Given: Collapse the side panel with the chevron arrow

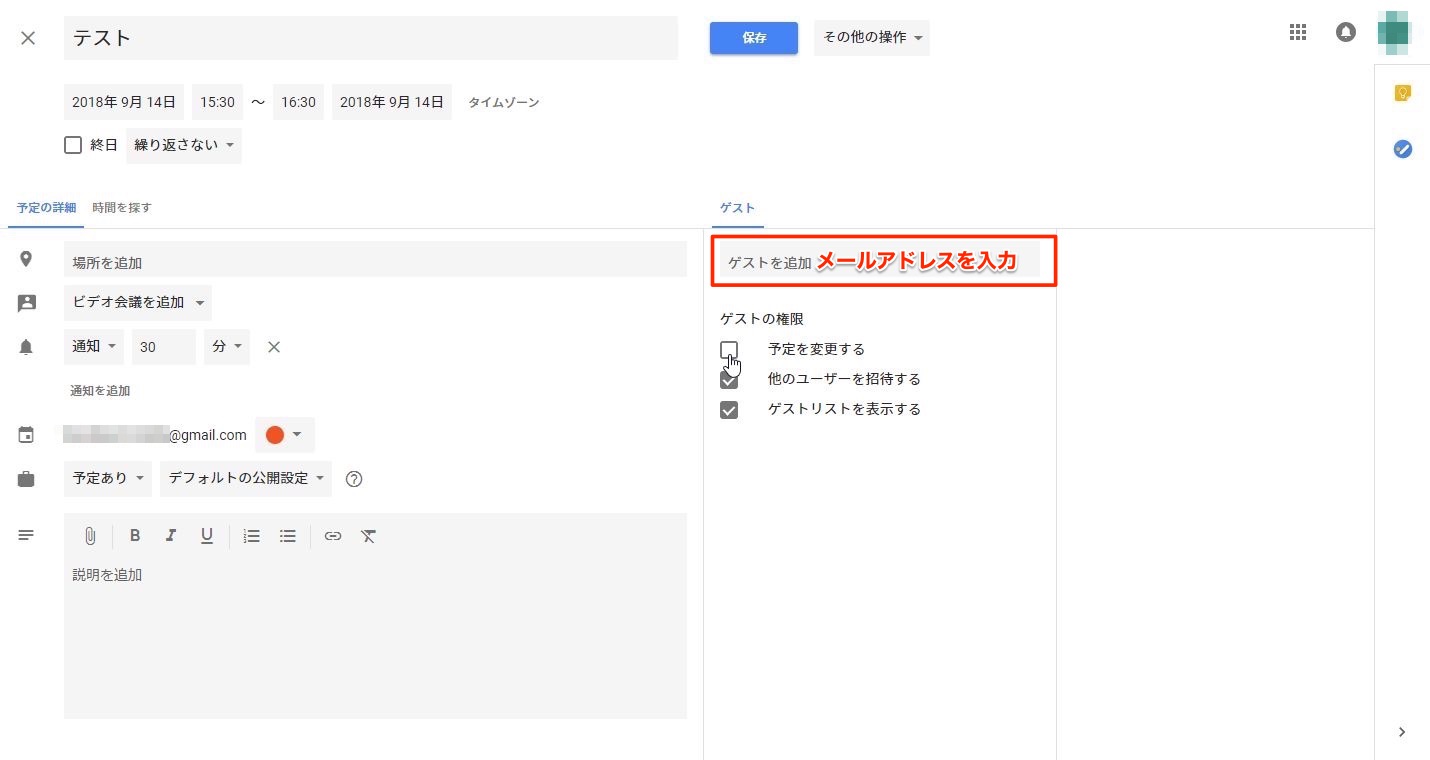Looking at the screenshot, I should pyautogui.click(x=1402, y=732).
